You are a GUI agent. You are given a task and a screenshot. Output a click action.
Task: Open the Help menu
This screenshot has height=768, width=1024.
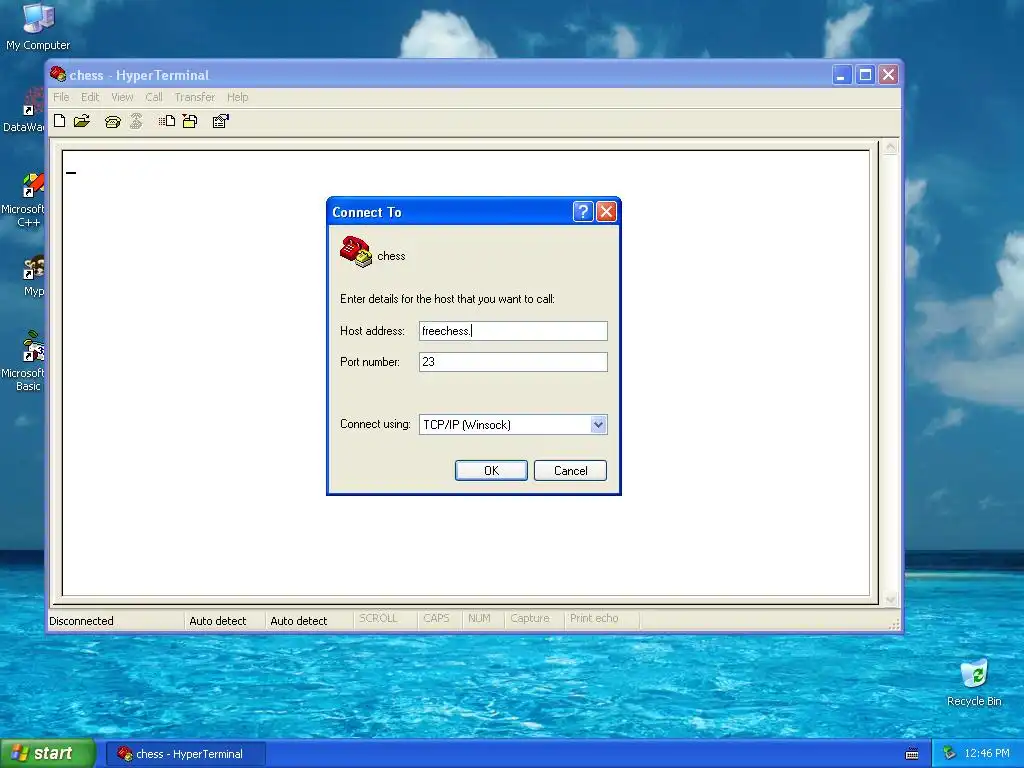tap(238, 97)
